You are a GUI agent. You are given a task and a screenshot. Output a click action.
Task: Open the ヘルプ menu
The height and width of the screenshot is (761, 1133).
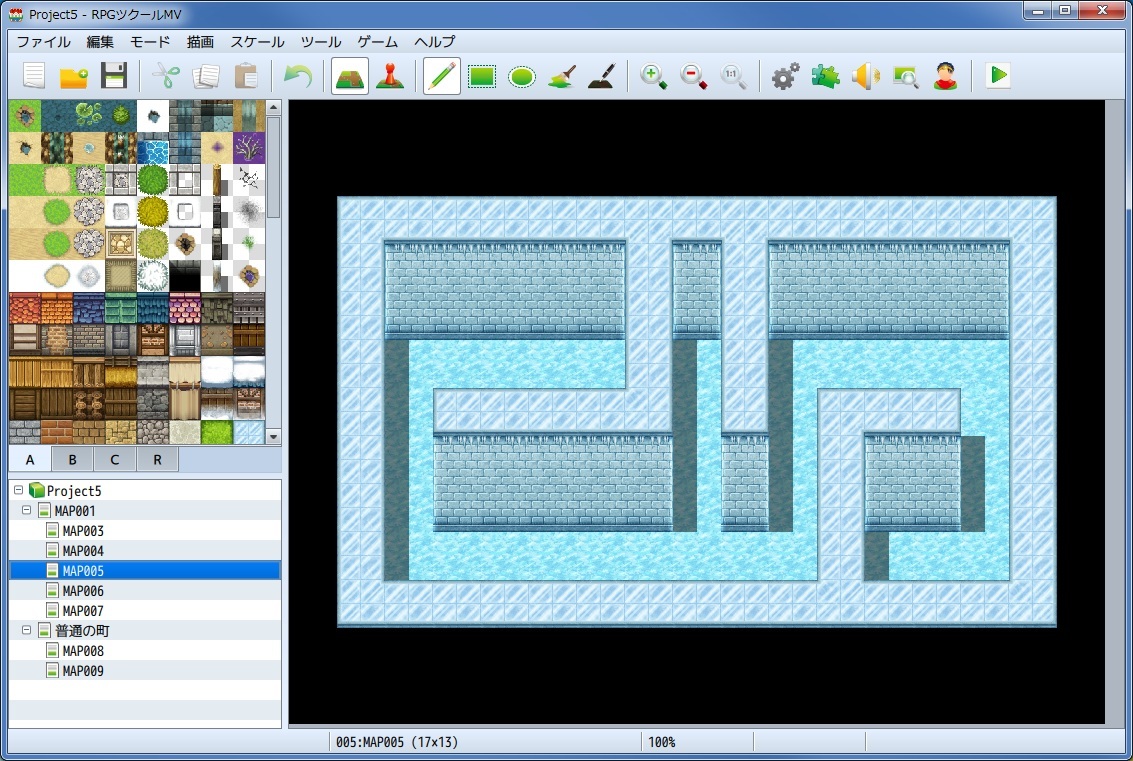click(x=434, y=42)
